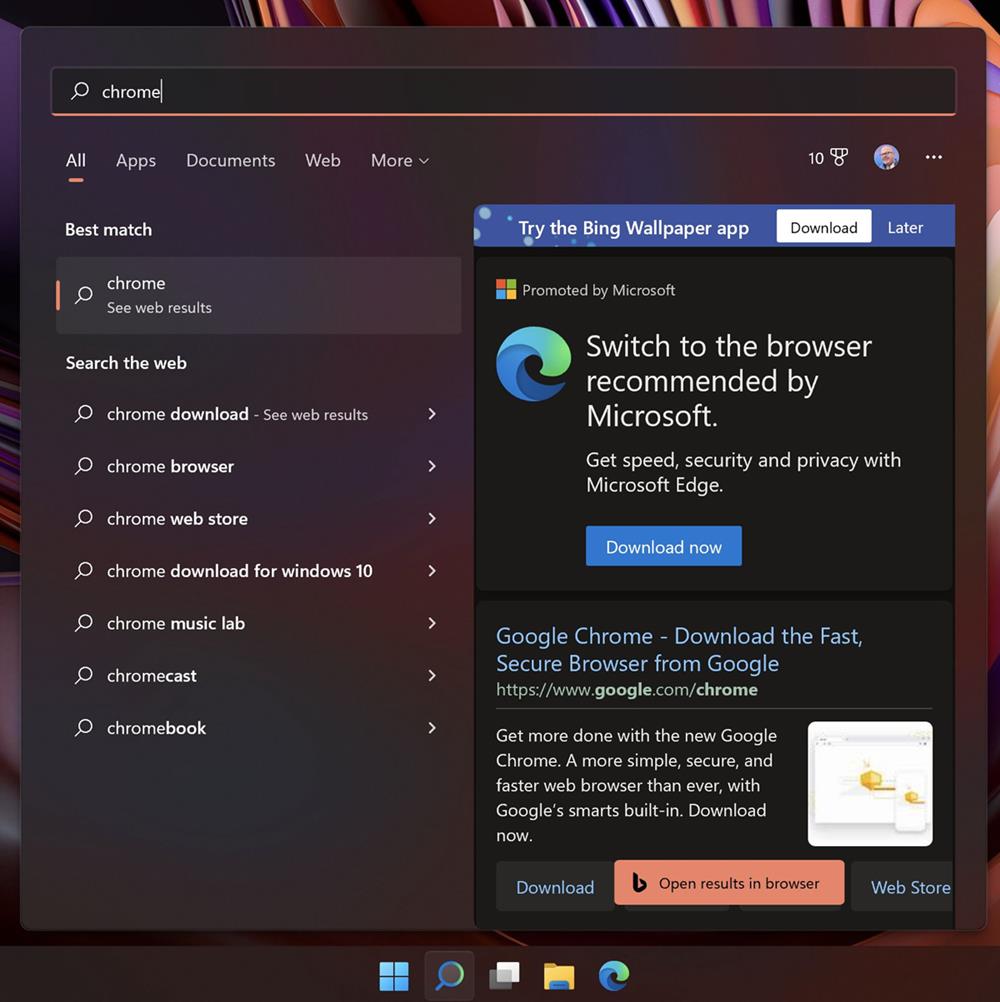The width and height of the screenshot is (1000, 1002).
Task: Select the magnifying glass inside the search box
Action: pos(79,91)
